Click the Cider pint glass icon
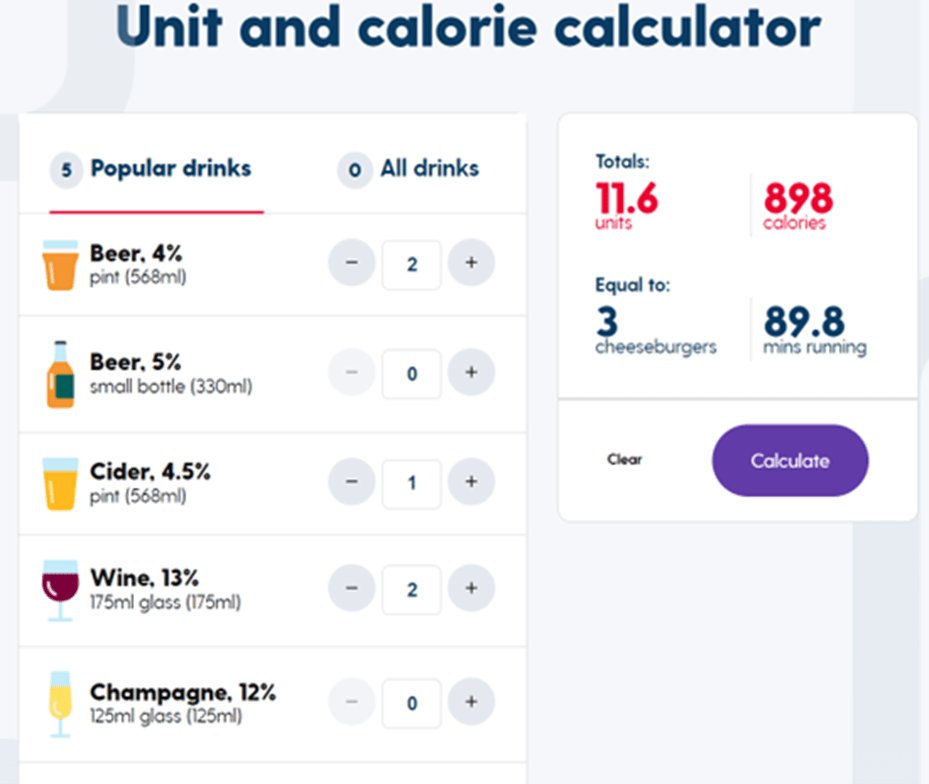 coord(60,484)
